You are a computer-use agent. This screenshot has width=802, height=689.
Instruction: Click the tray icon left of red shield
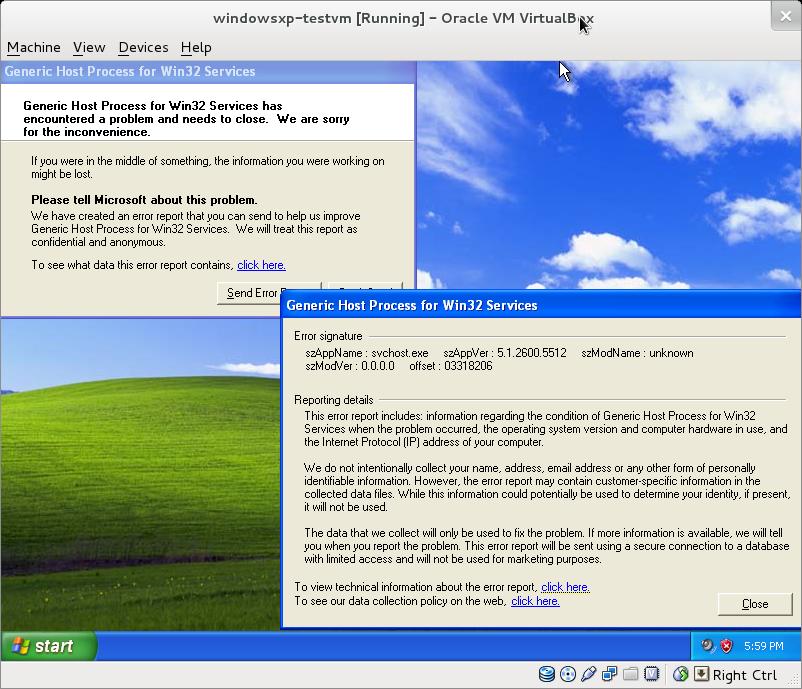point(708,646)
